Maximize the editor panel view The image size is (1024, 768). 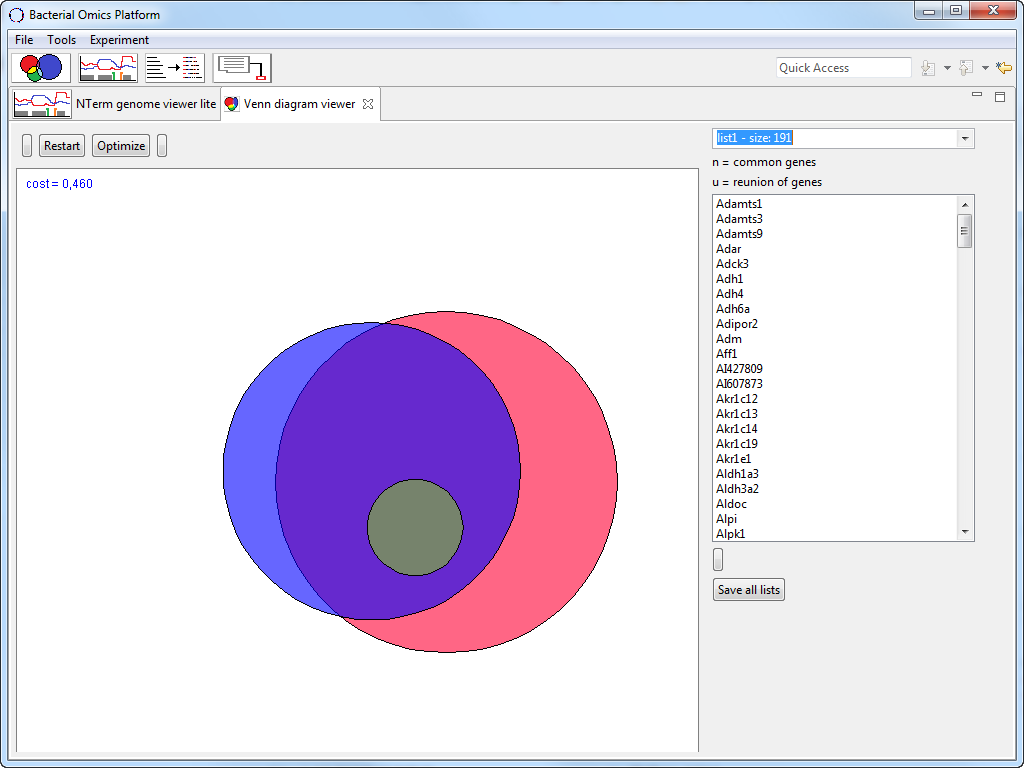pos(999,96)
